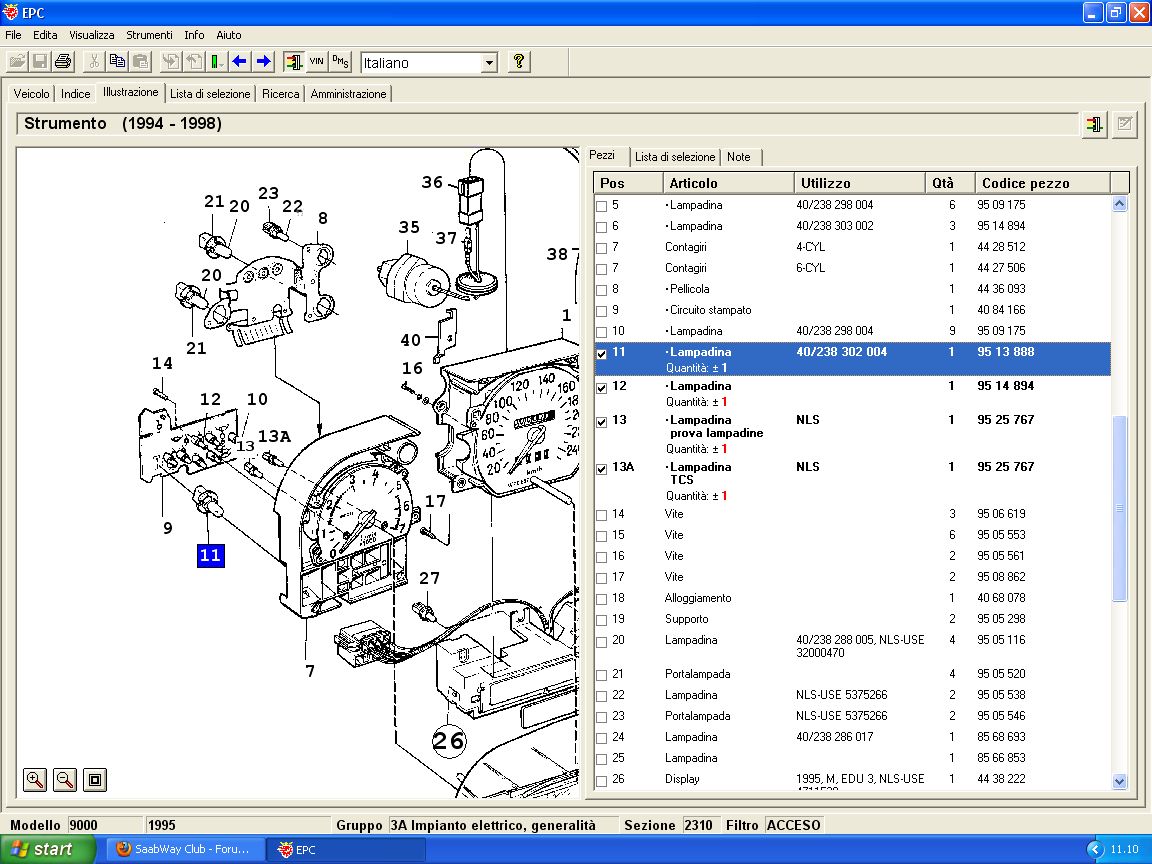Open help with the question mark icon

point(519,62)
